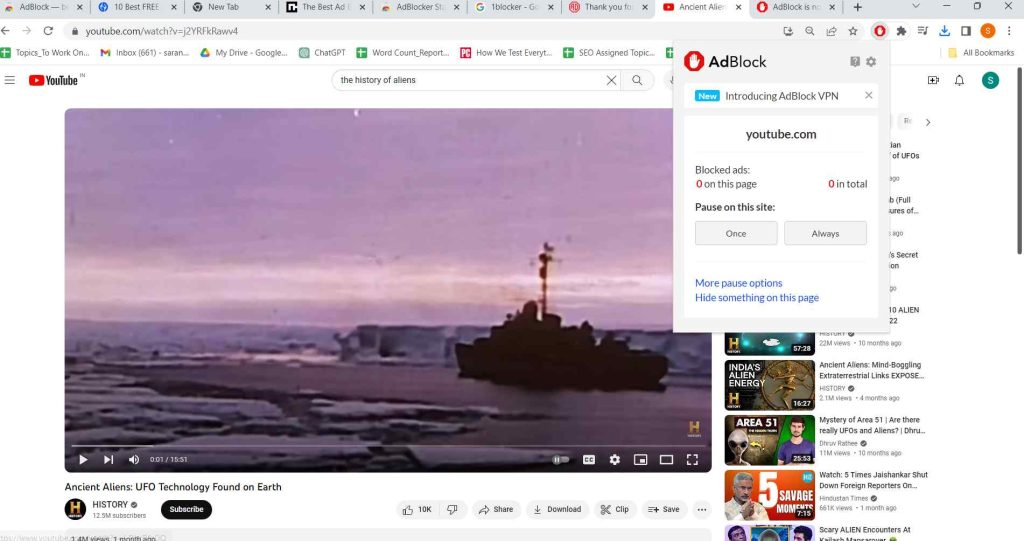Open the more actions ellipsis menu
1024x541 pixels.
click(x=702, y=510)
